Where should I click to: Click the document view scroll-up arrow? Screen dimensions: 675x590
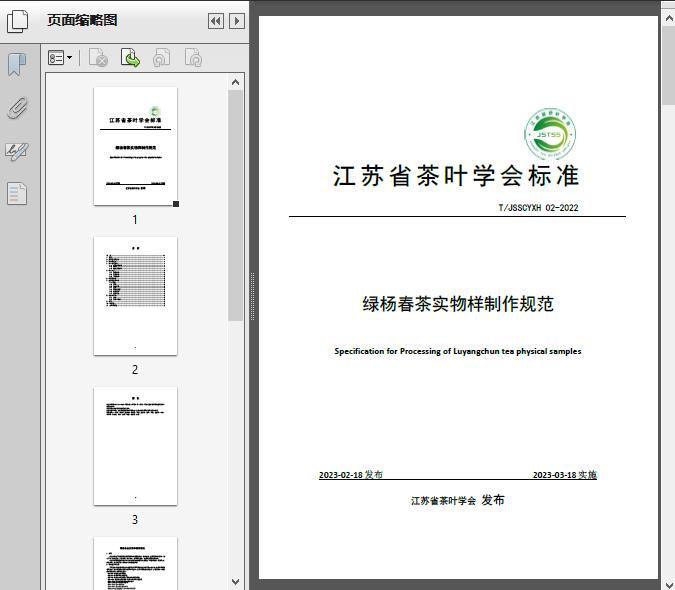(x=669, y=18)
